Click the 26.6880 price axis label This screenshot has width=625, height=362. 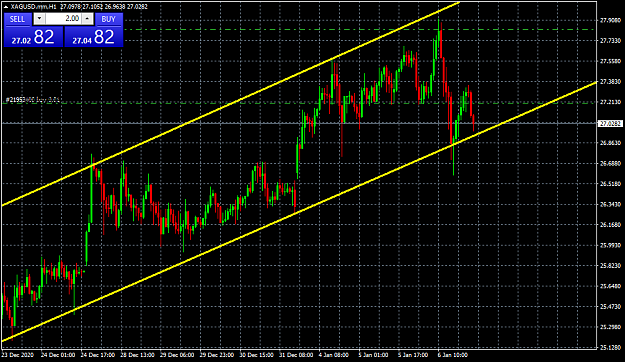[610, 163]
